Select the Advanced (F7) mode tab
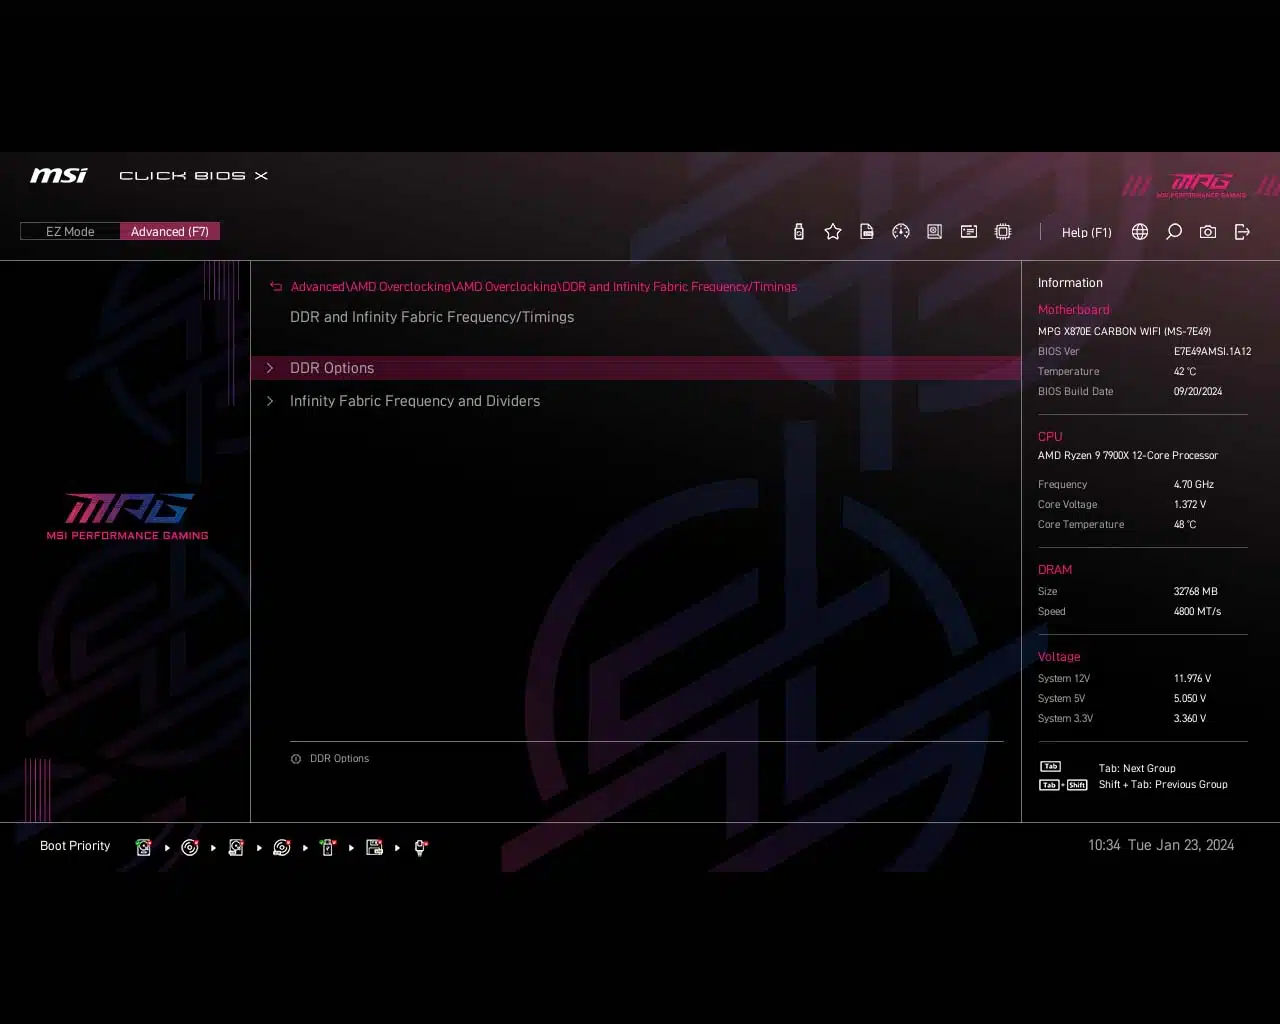Screen dimensions: 1280x1024 (170, 231)
